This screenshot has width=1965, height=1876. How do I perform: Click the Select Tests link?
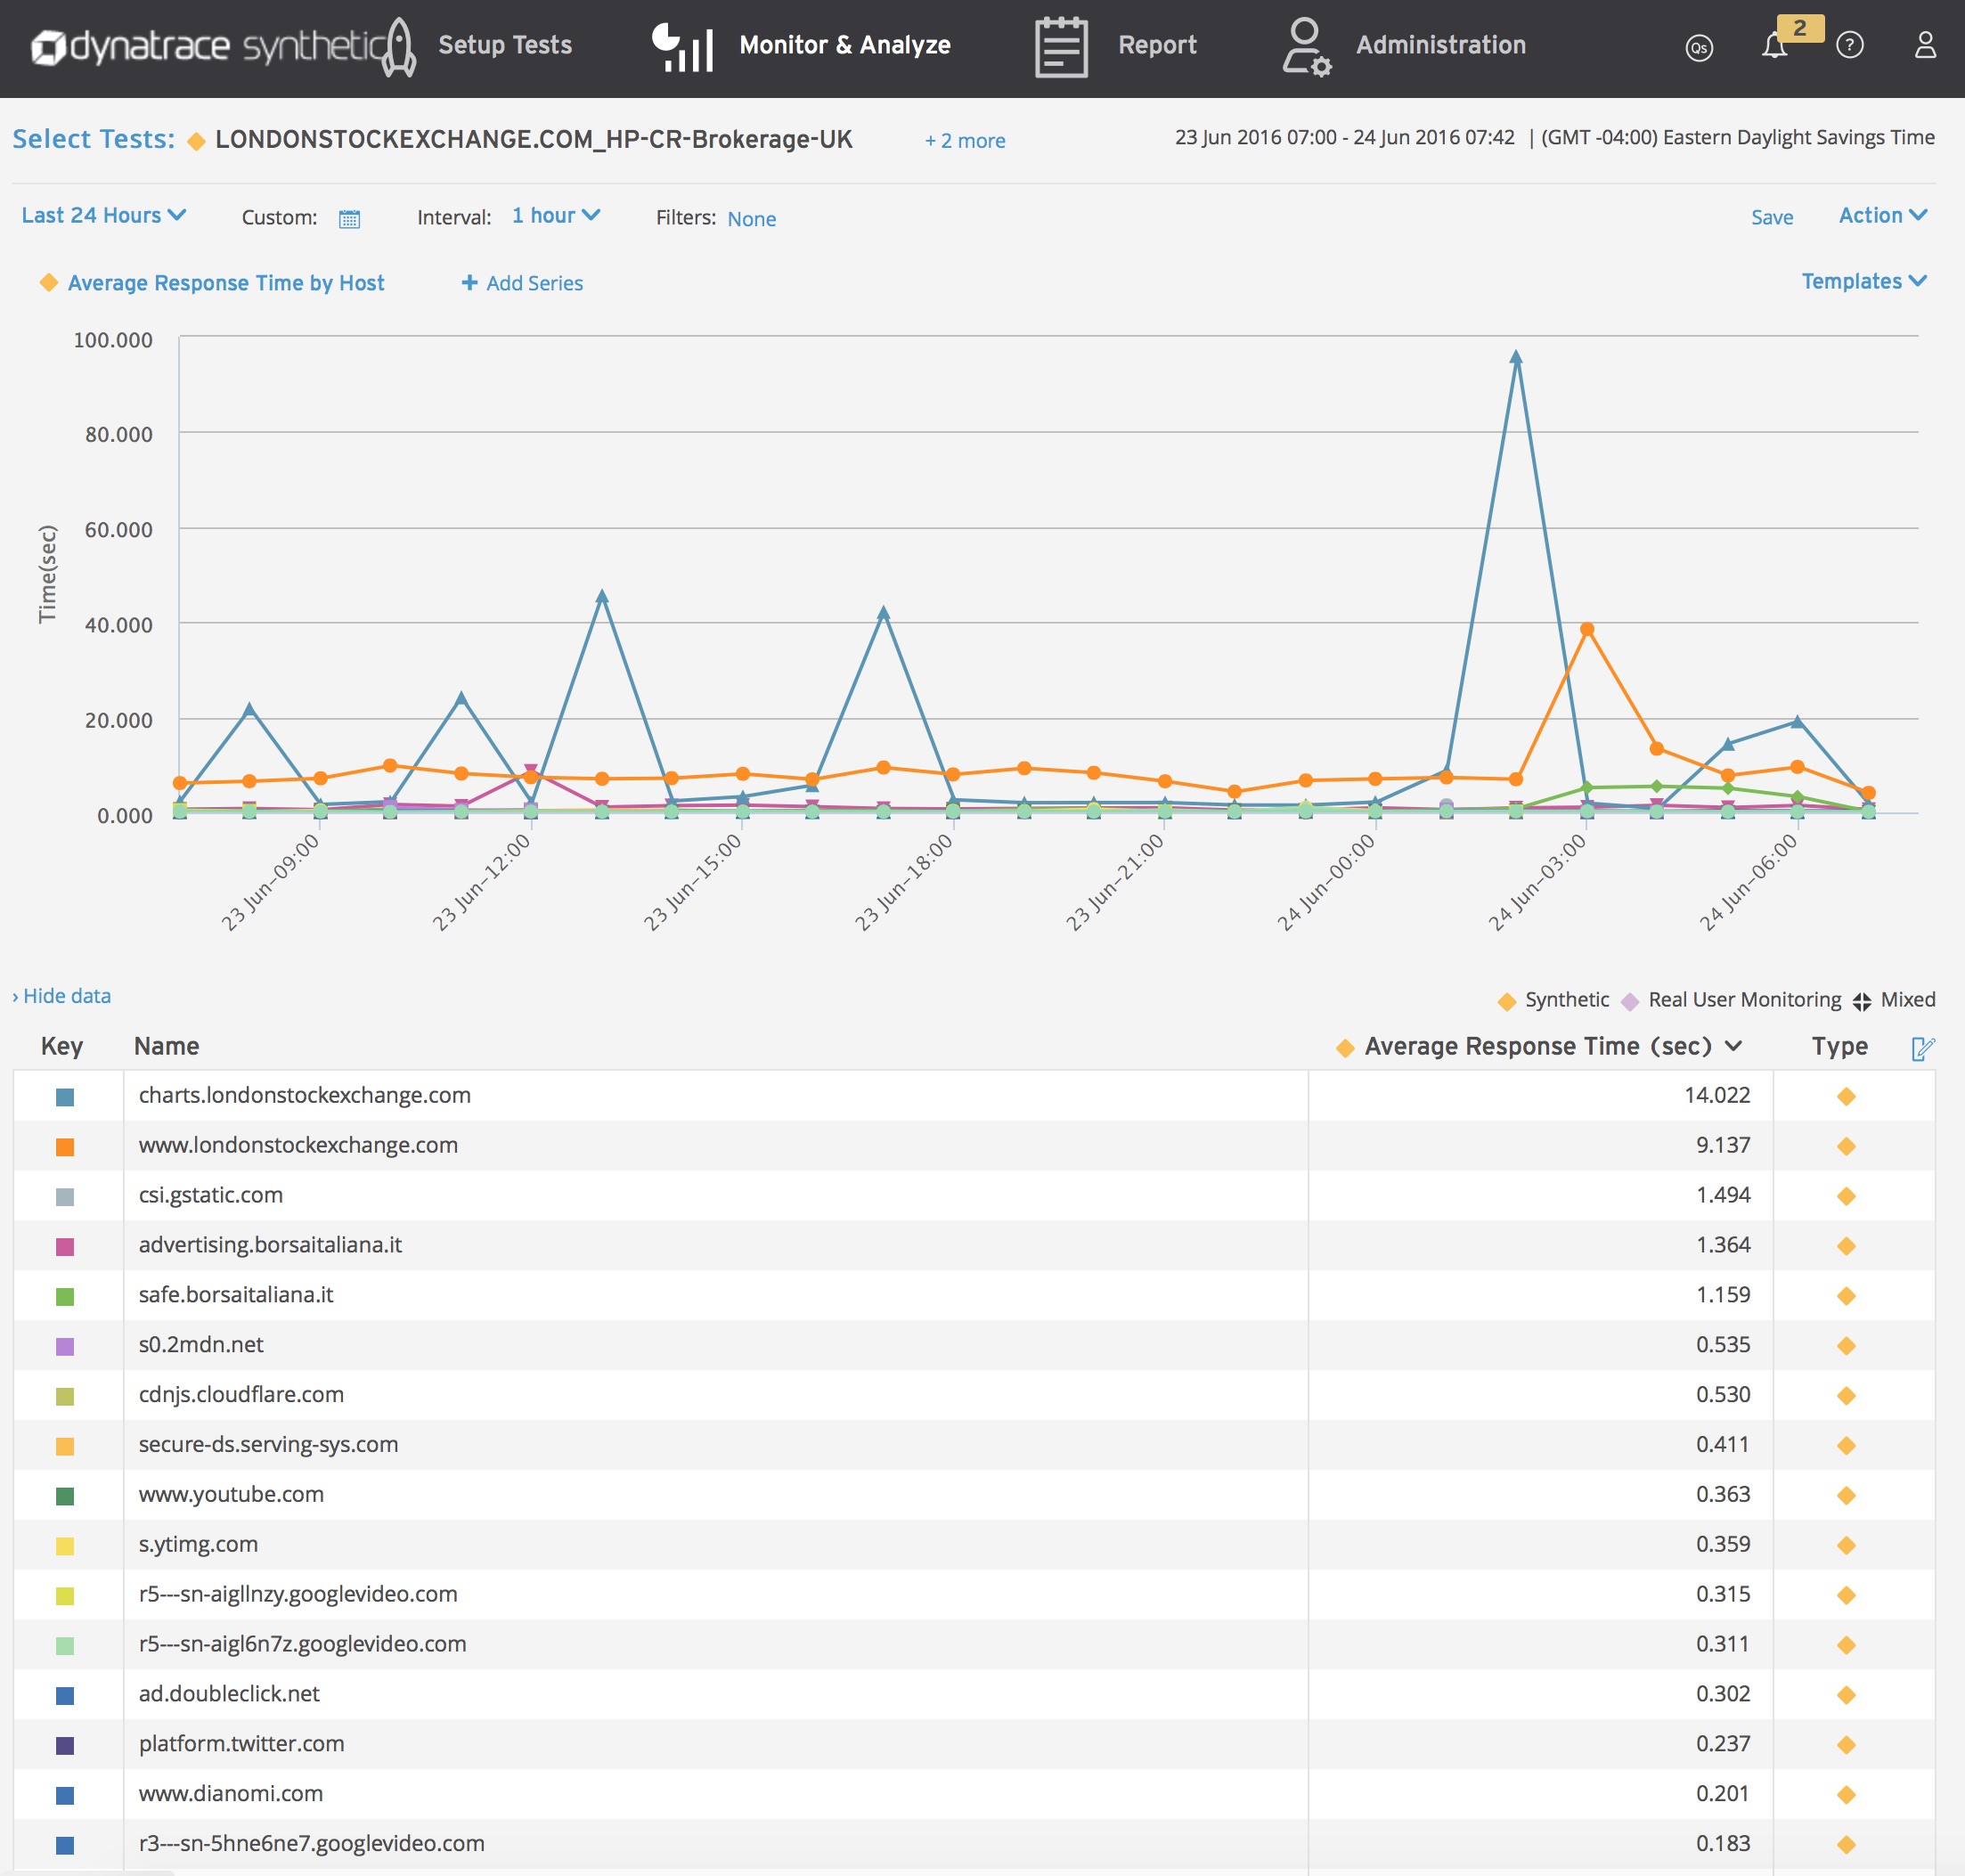[x=93, y=139]
